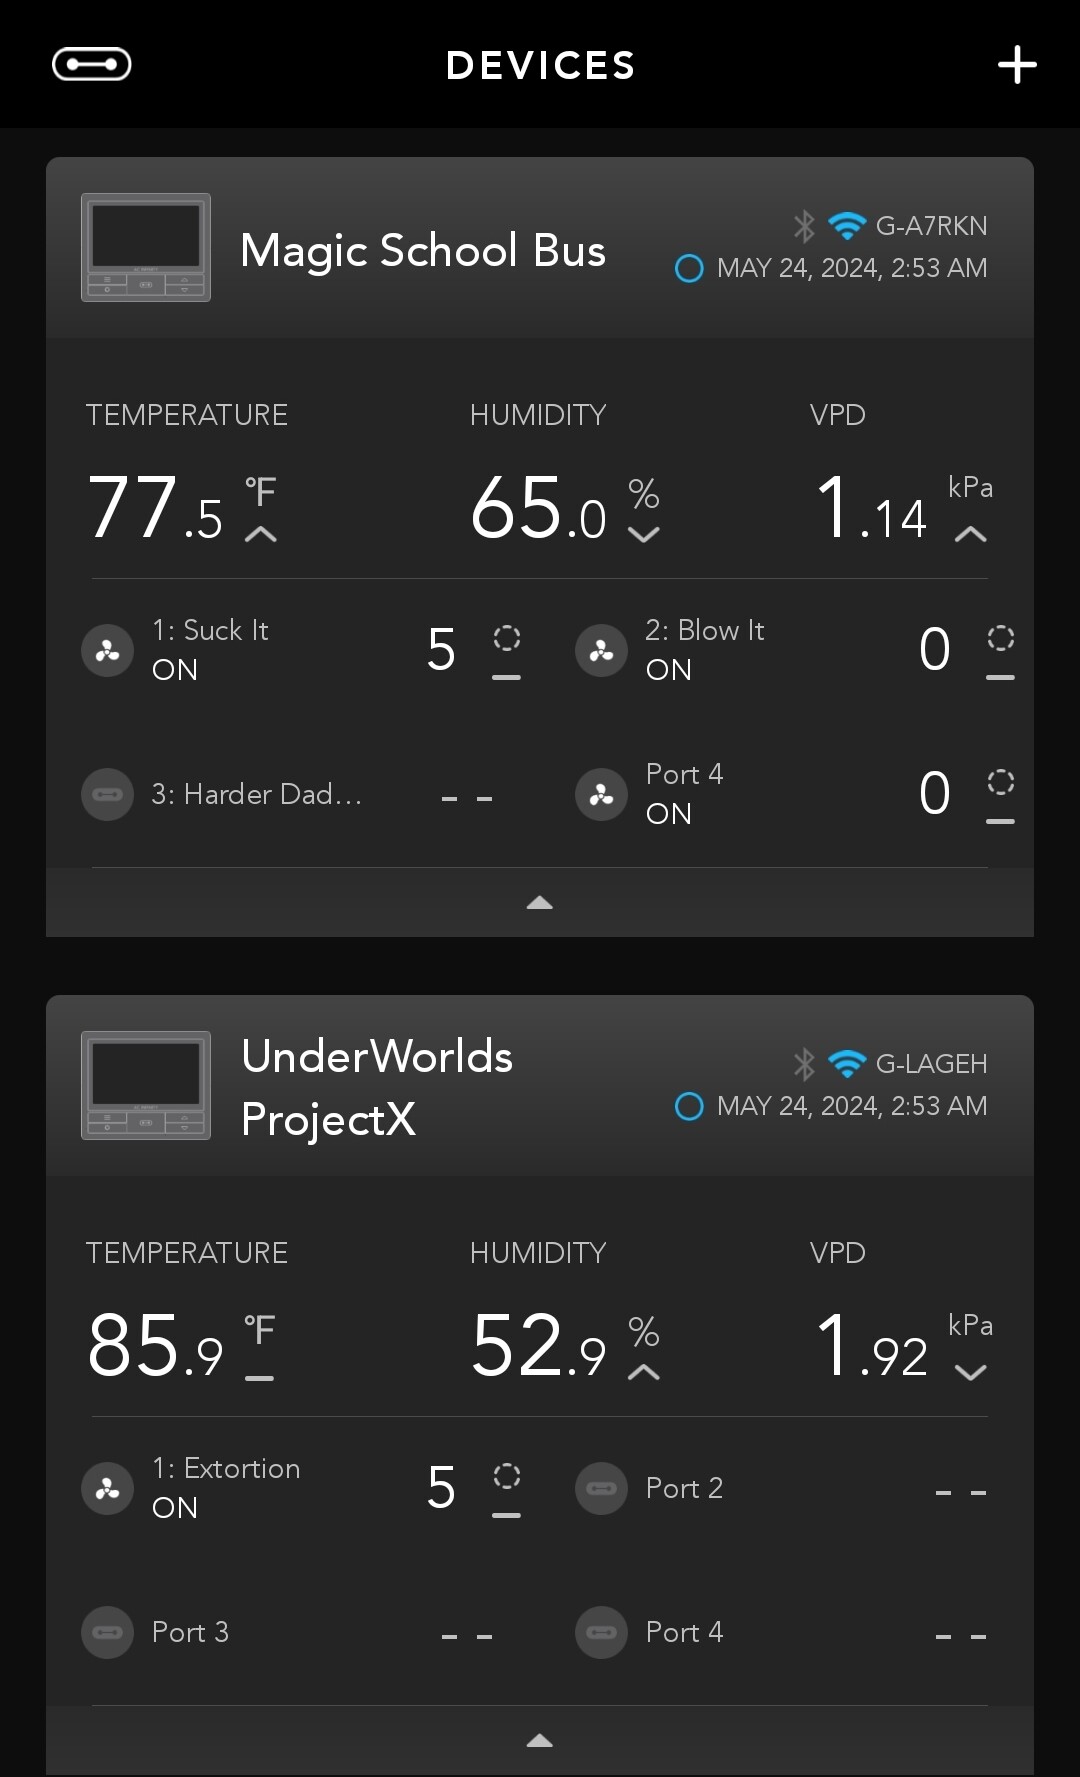Tap Magic School Bus WiFi status icon
The image size is (1080, 1777).
(x=847, y=226)
